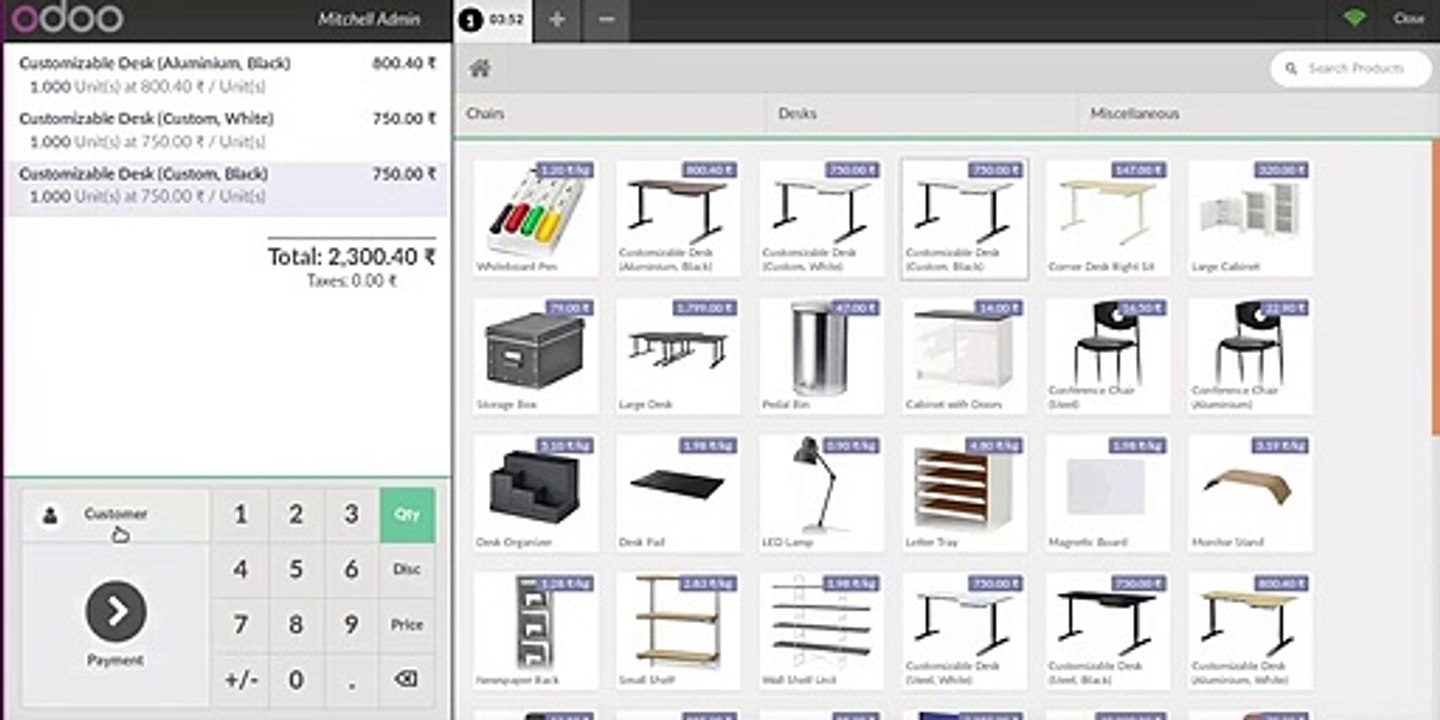
Task: Add Cabinet with Doors product
Action: point(965,356)
